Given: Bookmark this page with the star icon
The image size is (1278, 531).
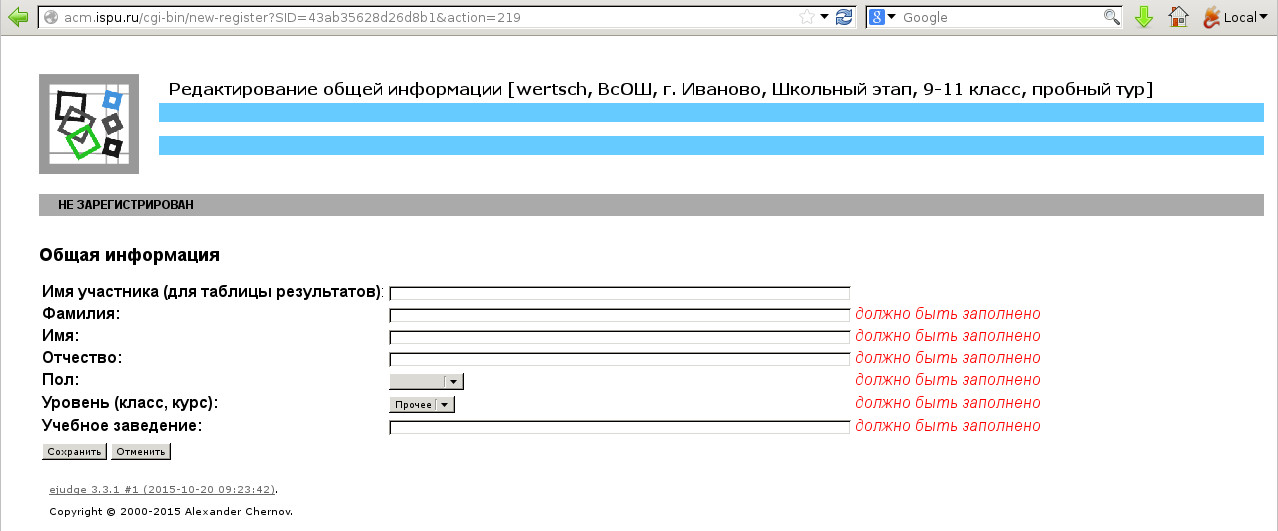Looking at the screenshot, I should (x=806, y=17).
